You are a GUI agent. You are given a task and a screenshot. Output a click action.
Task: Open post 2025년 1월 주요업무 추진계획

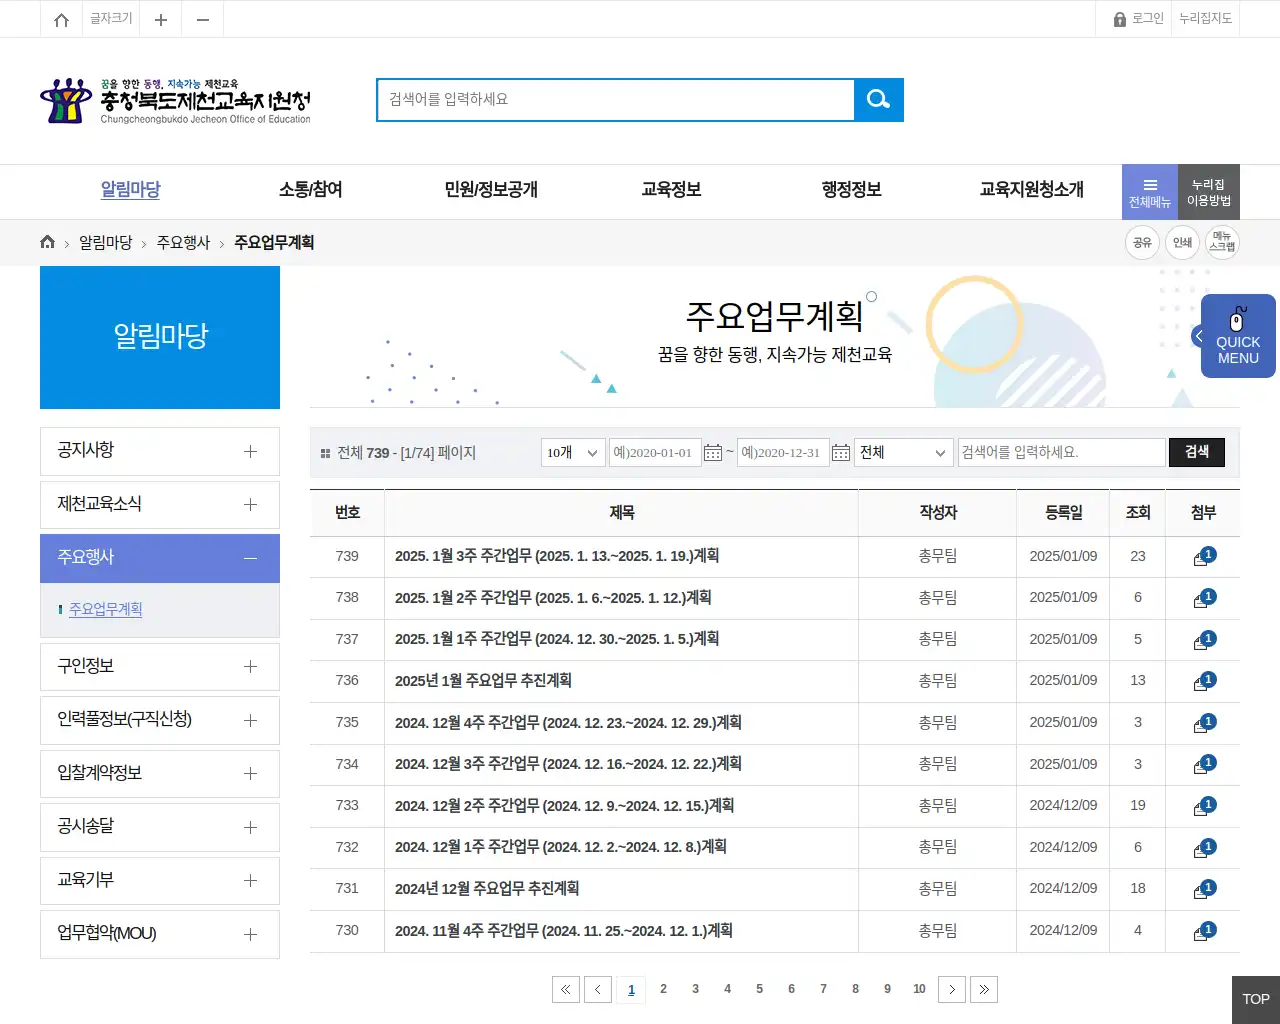(483, 681)
